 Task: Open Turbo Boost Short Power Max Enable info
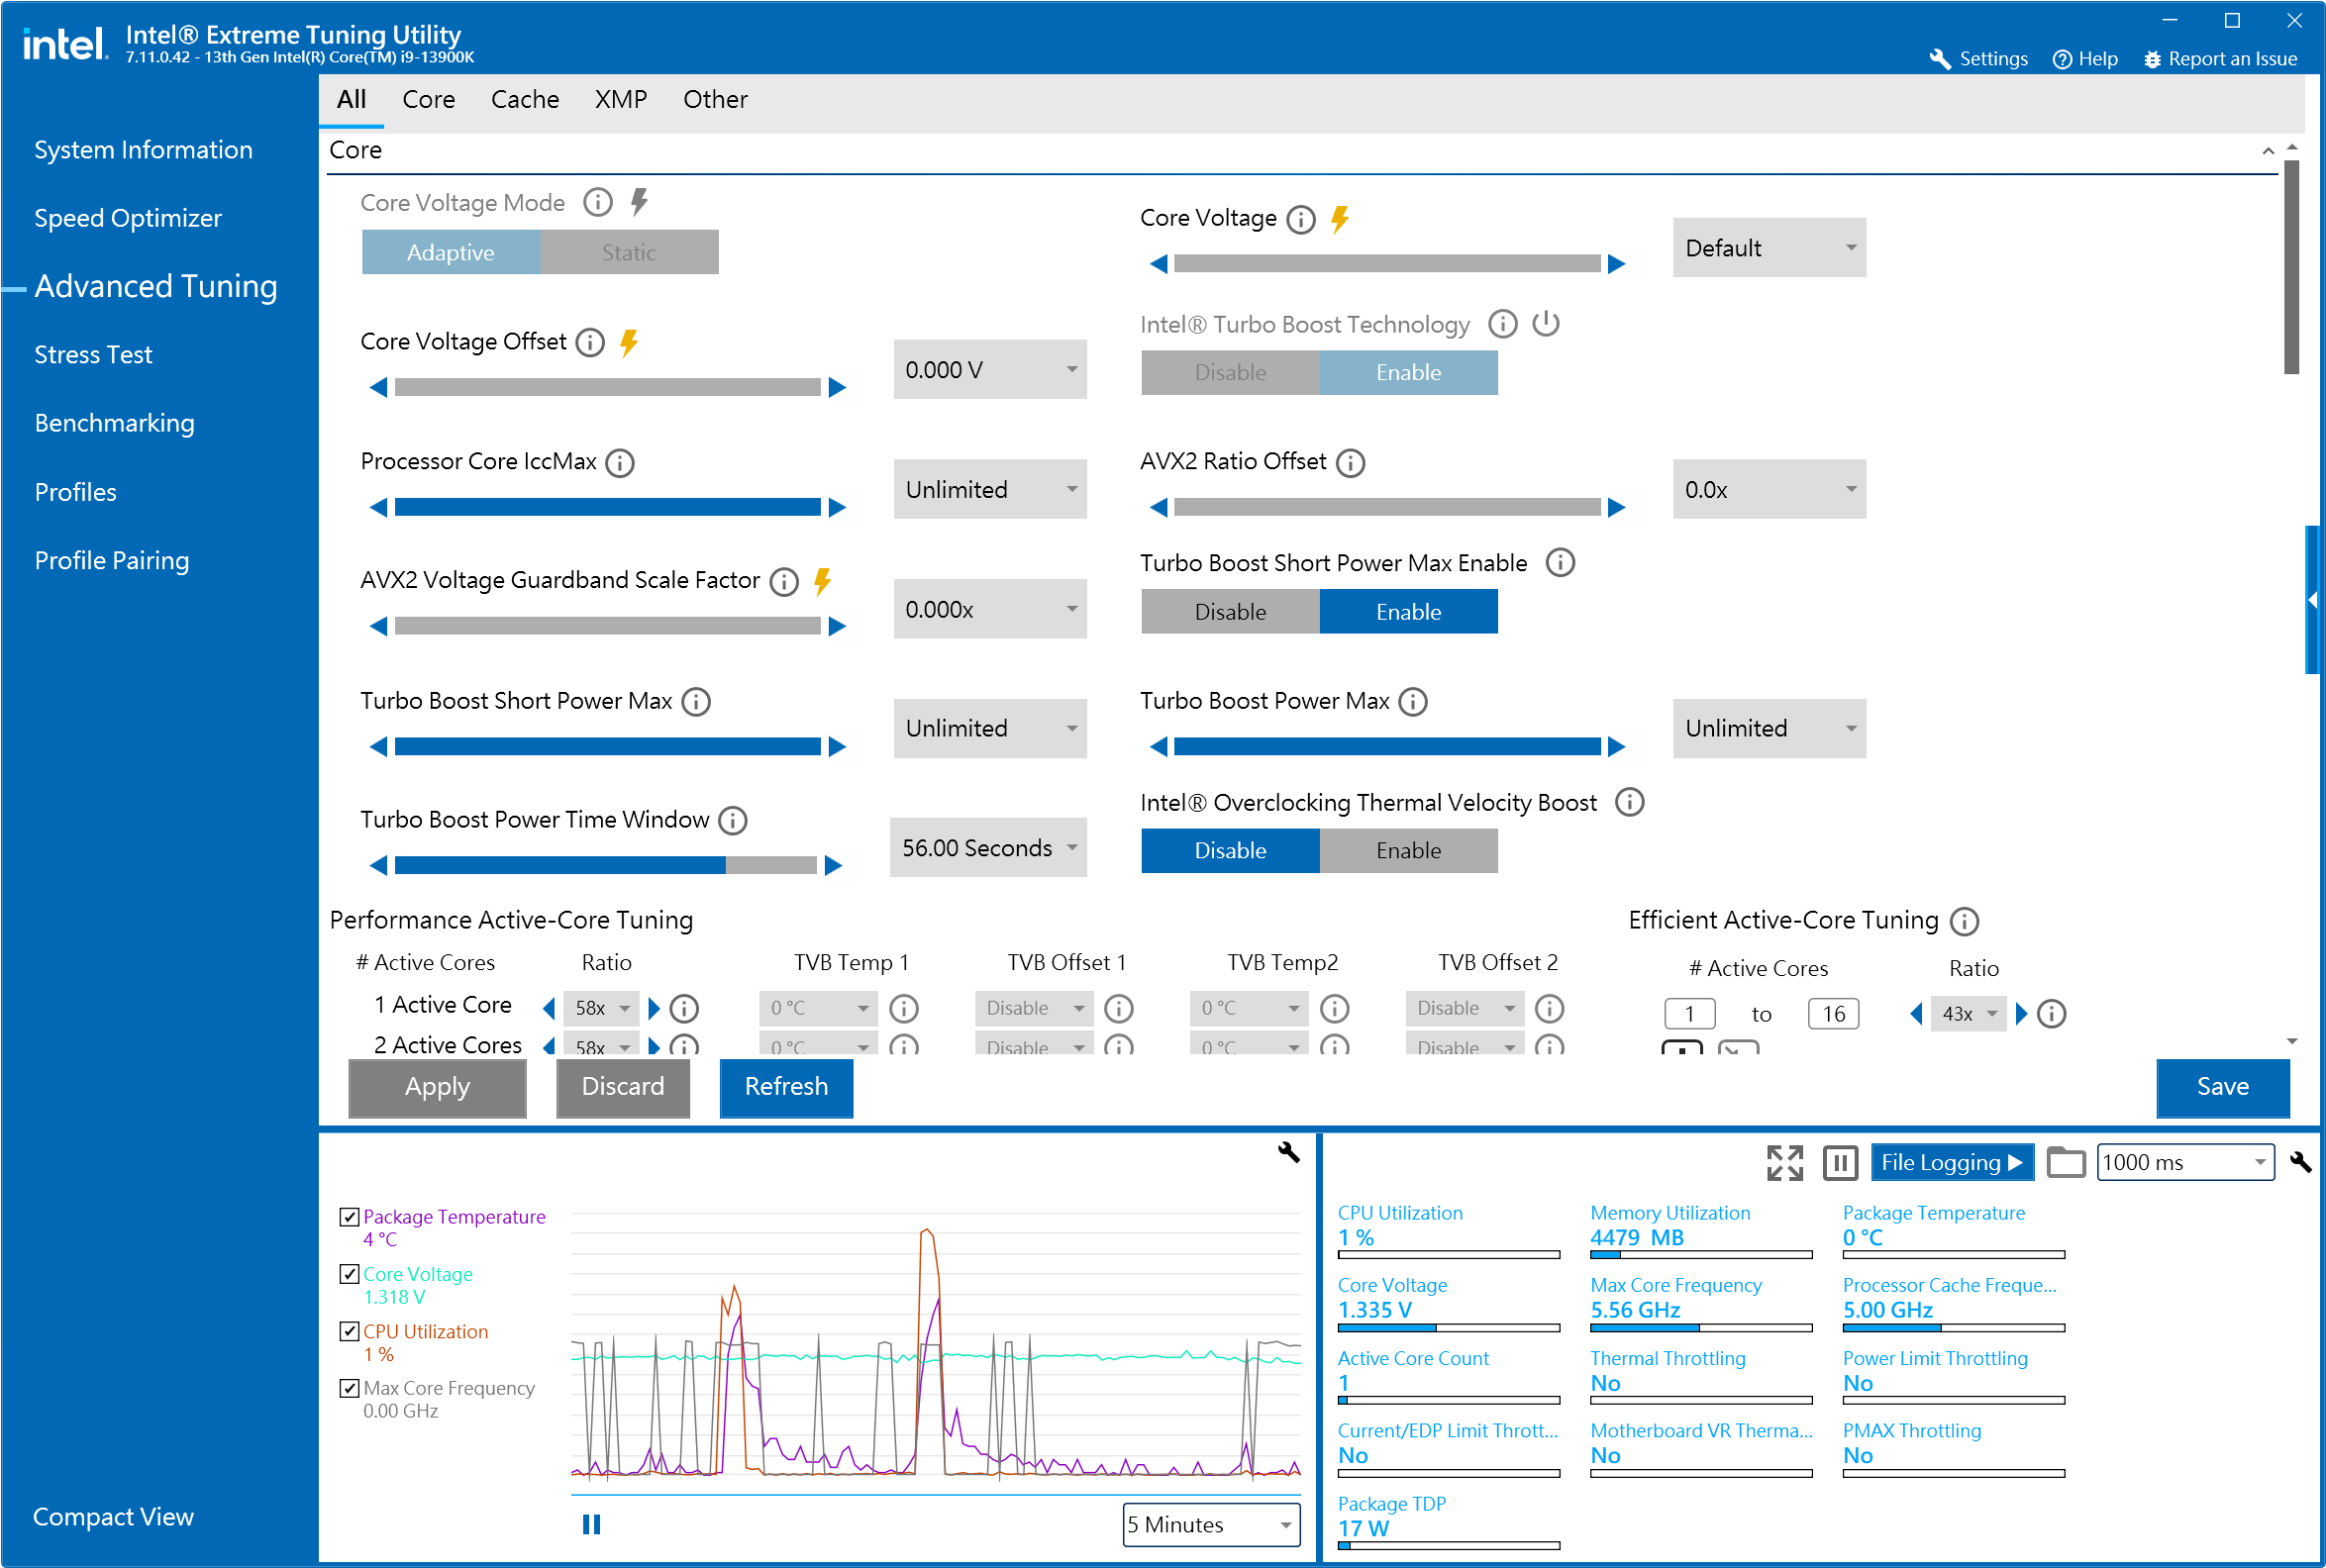(x=1559, y=563)
